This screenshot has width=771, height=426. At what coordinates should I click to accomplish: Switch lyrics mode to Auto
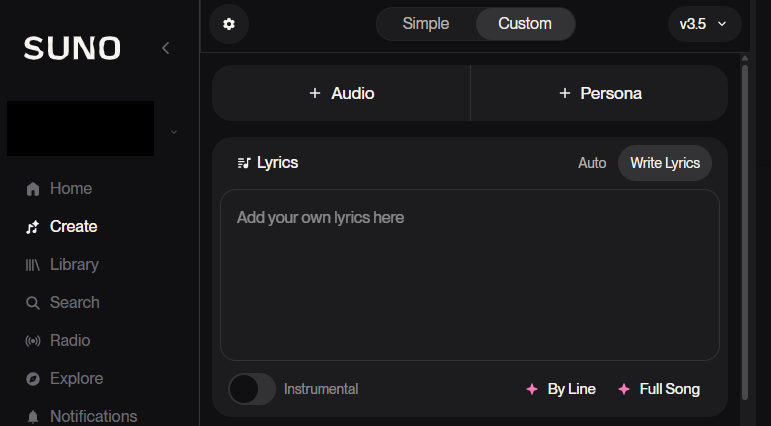click(592, 163)
